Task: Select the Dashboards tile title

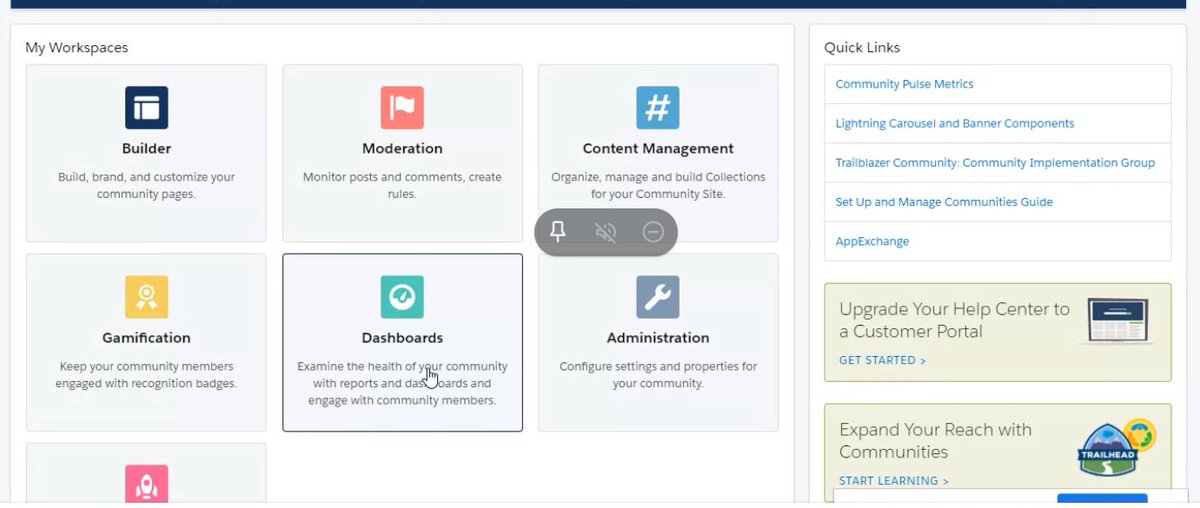Action: (402, 338)
